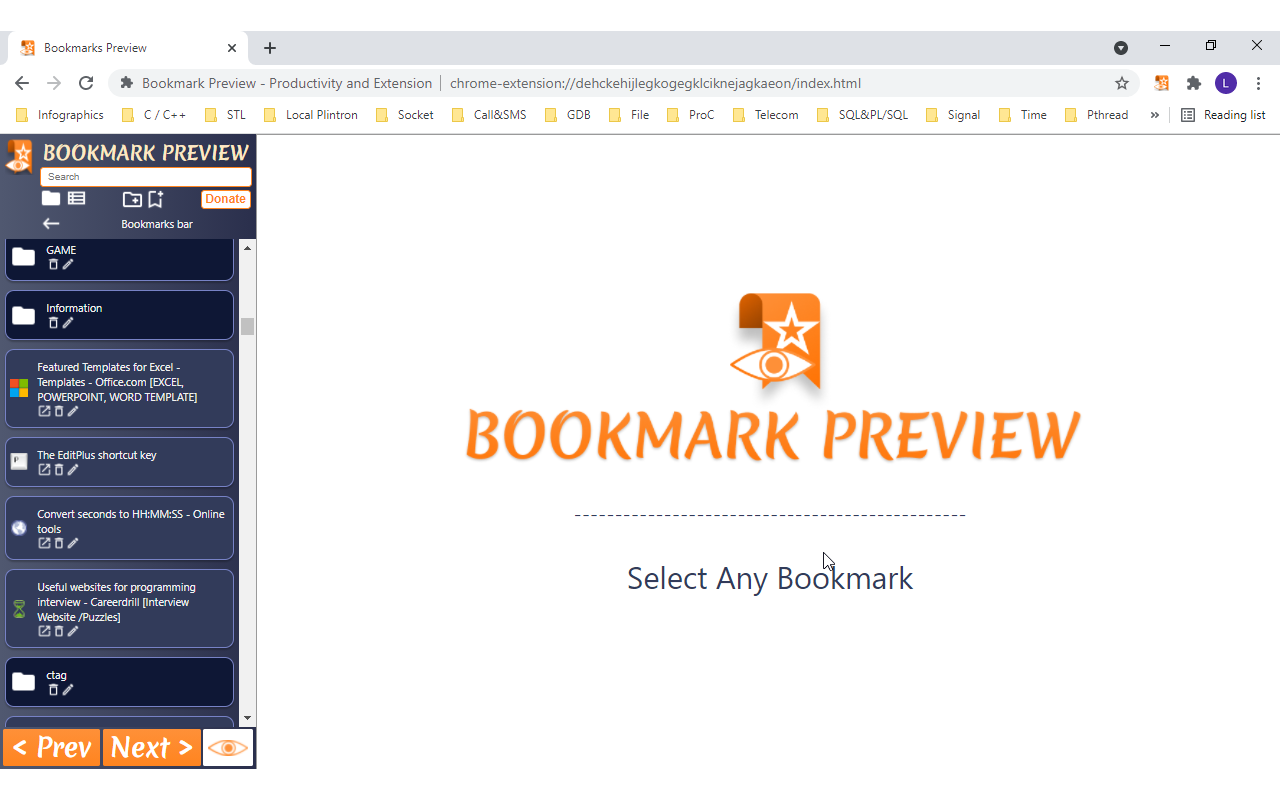Click the Donate button

225,198
